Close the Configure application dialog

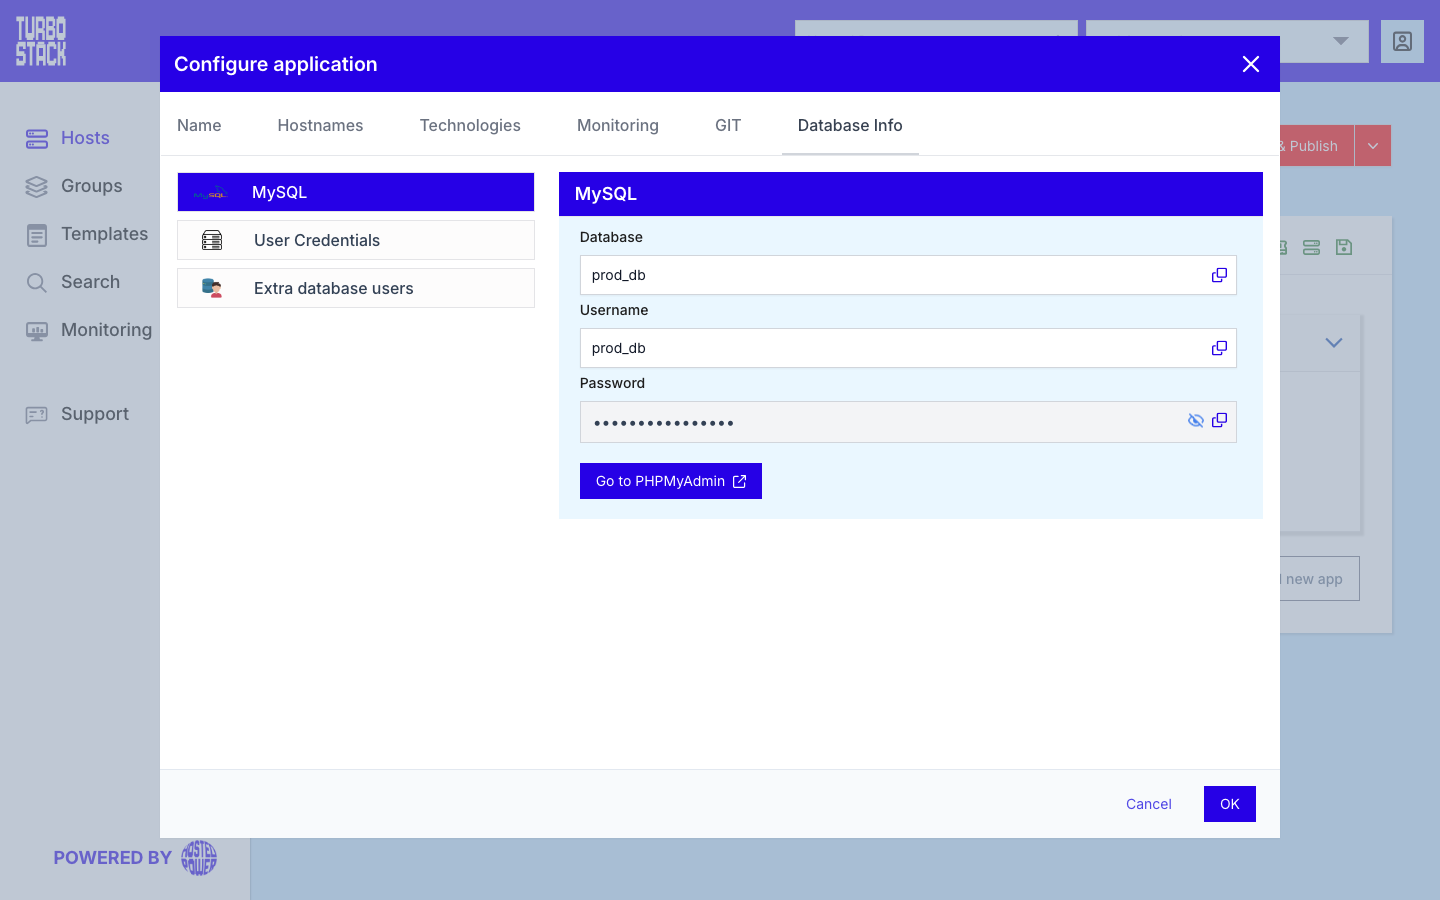[1251, 64]
